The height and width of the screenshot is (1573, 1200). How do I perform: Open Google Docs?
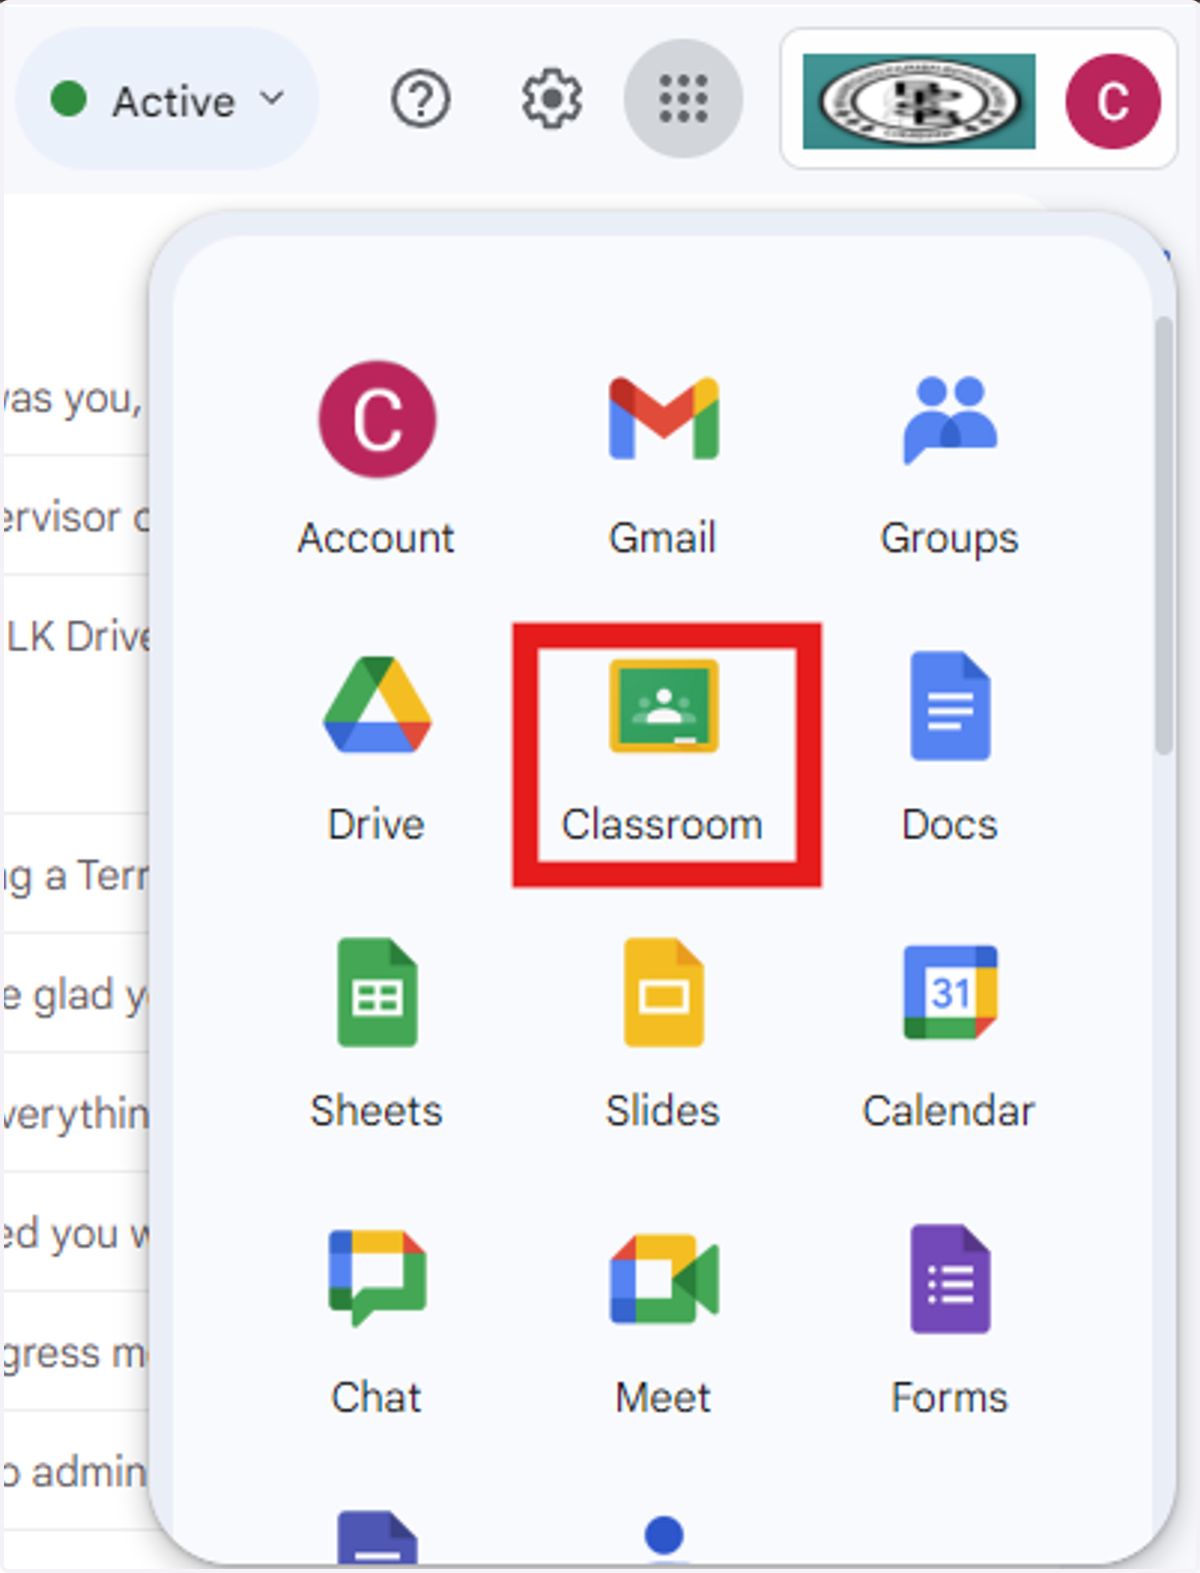[949, 746]
